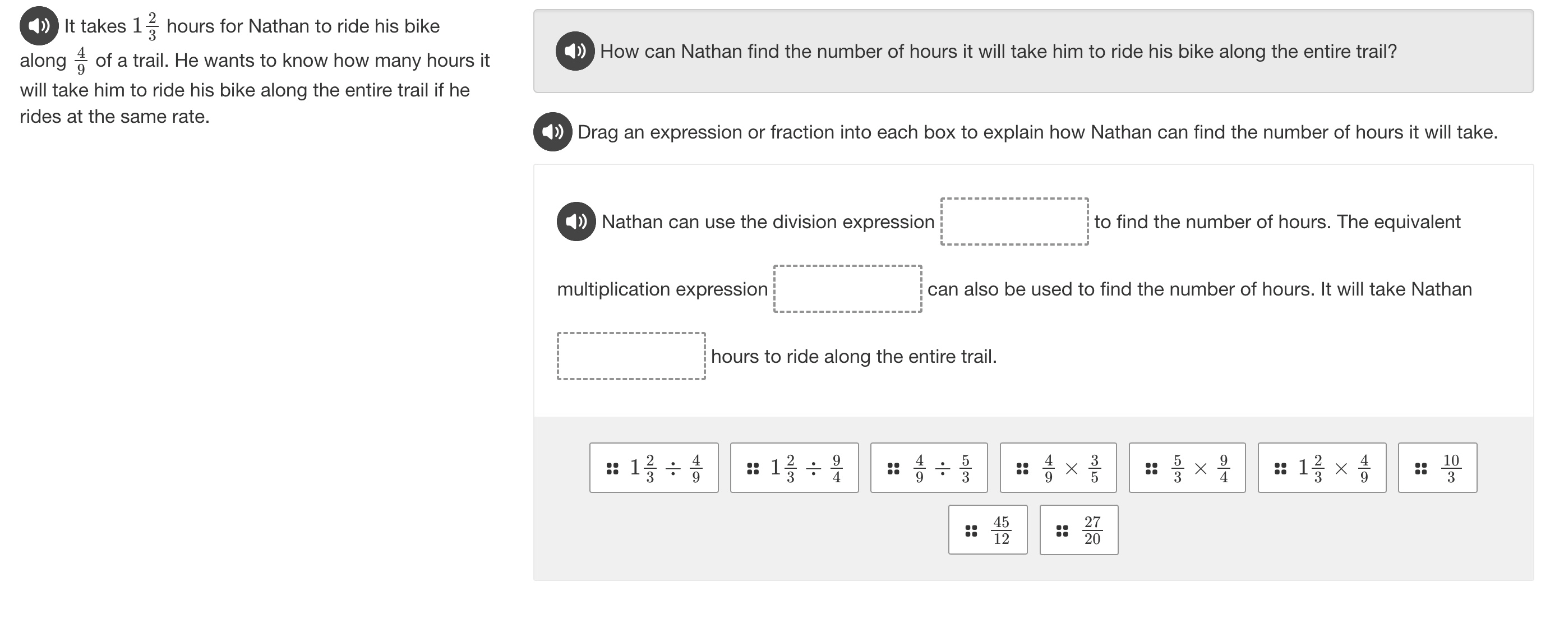The height and width of the screenshot is (643, 1553).
Task: Play audio for the bike trail problem text
Action: (39, 26)
